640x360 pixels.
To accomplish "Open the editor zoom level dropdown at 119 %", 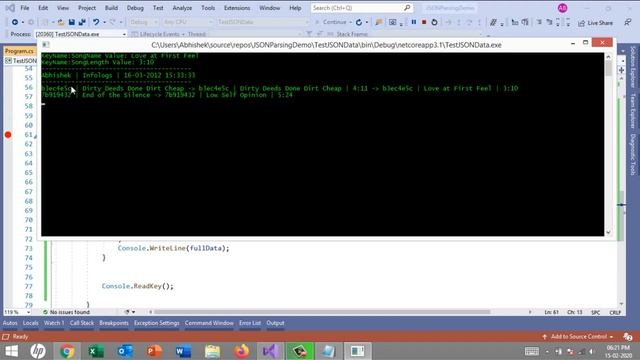I will 17,312.
